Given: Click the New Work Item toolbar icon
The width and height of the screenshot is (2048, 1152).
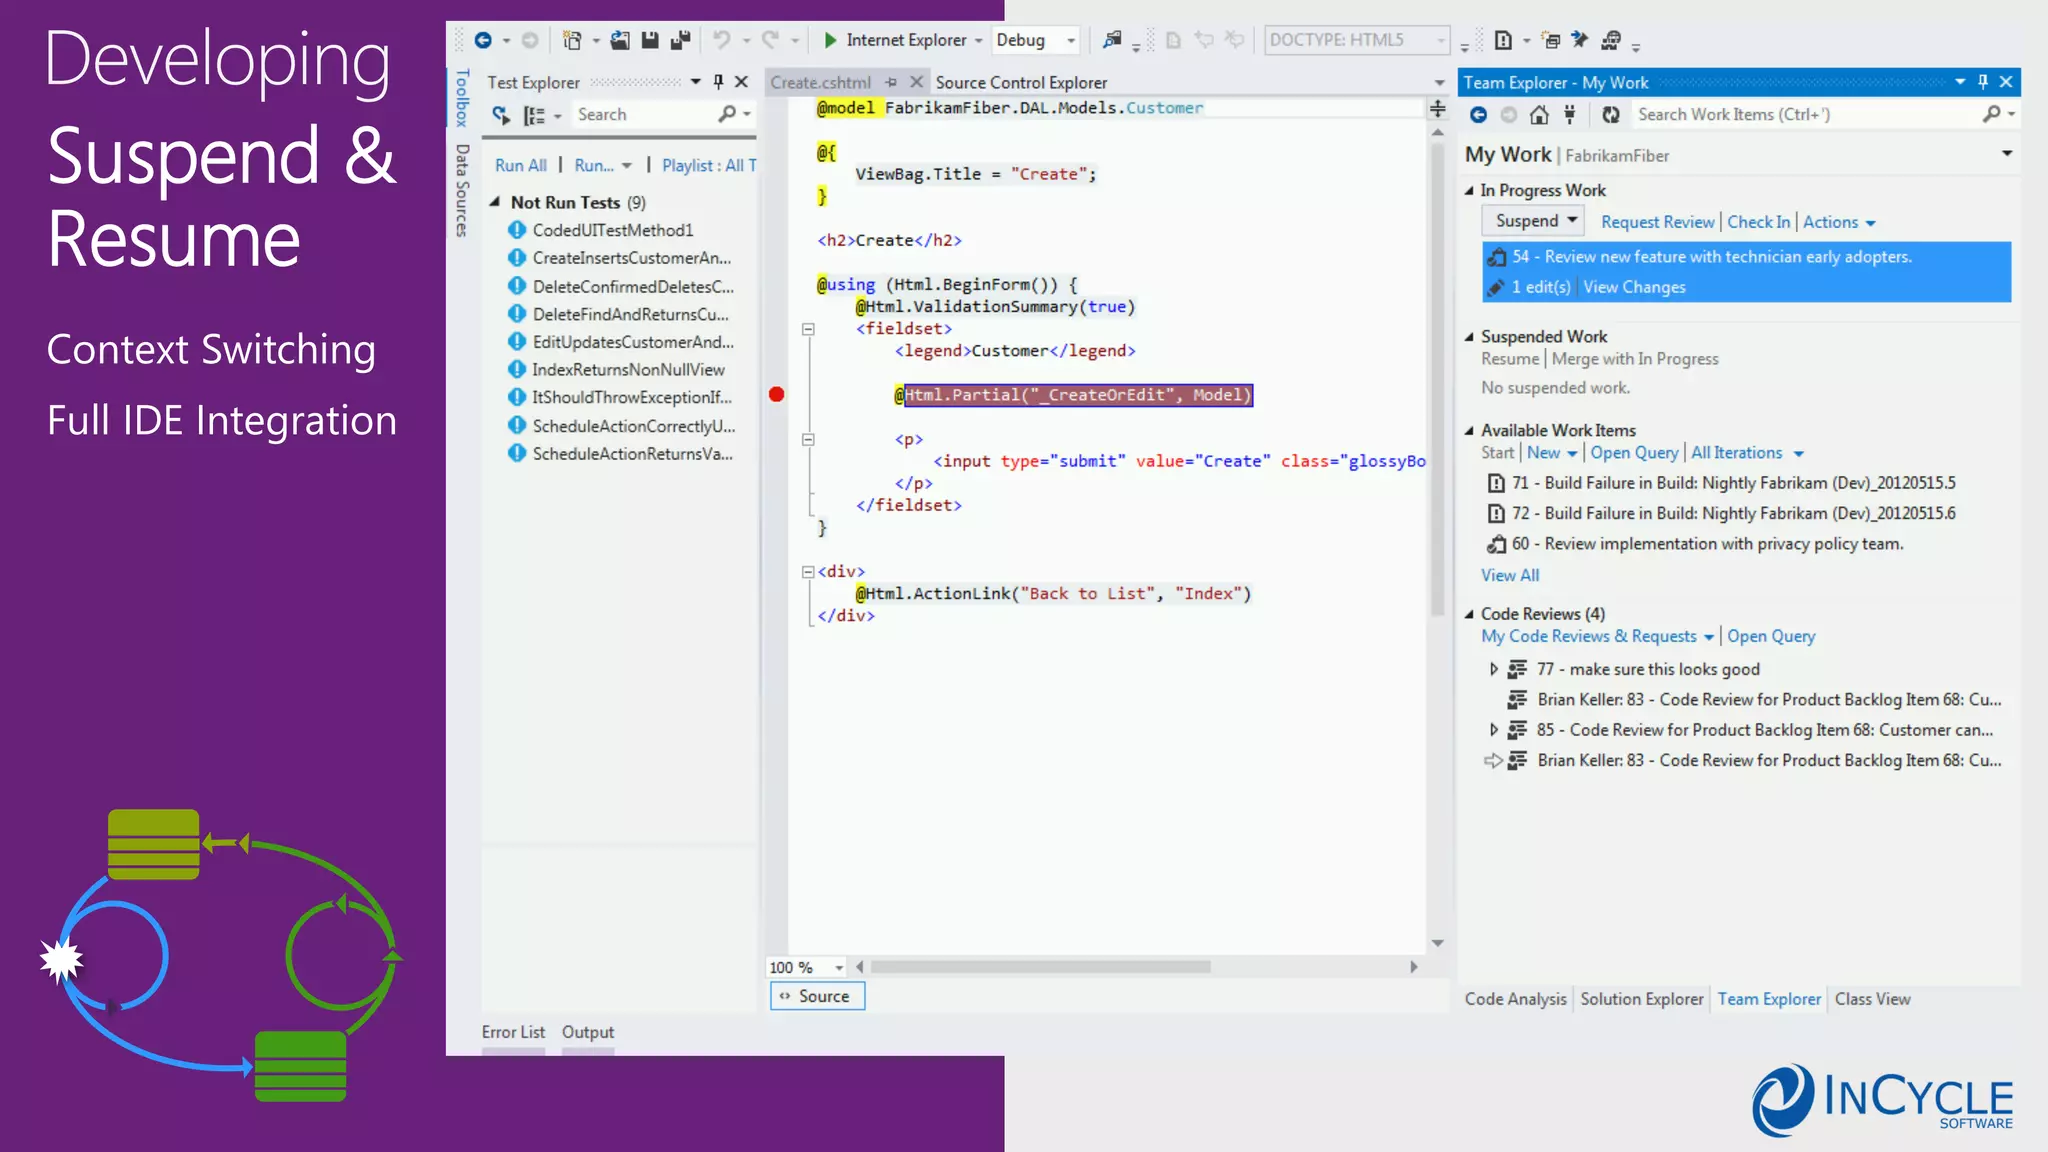Looking at the screenshot, I should point(1503,40).
